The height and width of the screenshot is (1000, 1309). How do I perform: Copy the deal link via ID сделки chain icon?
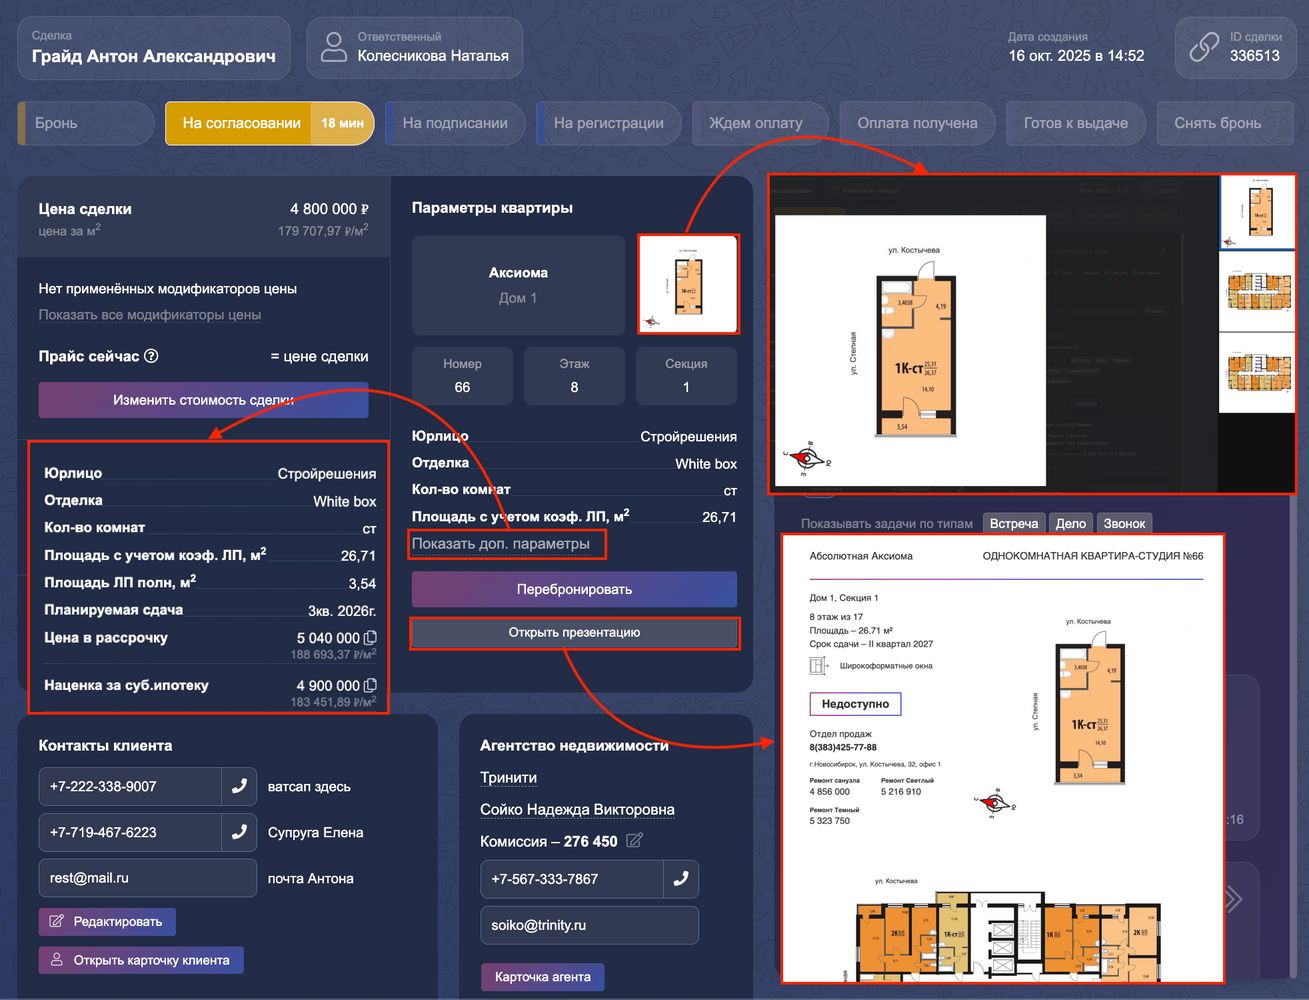coord(1203,47)
